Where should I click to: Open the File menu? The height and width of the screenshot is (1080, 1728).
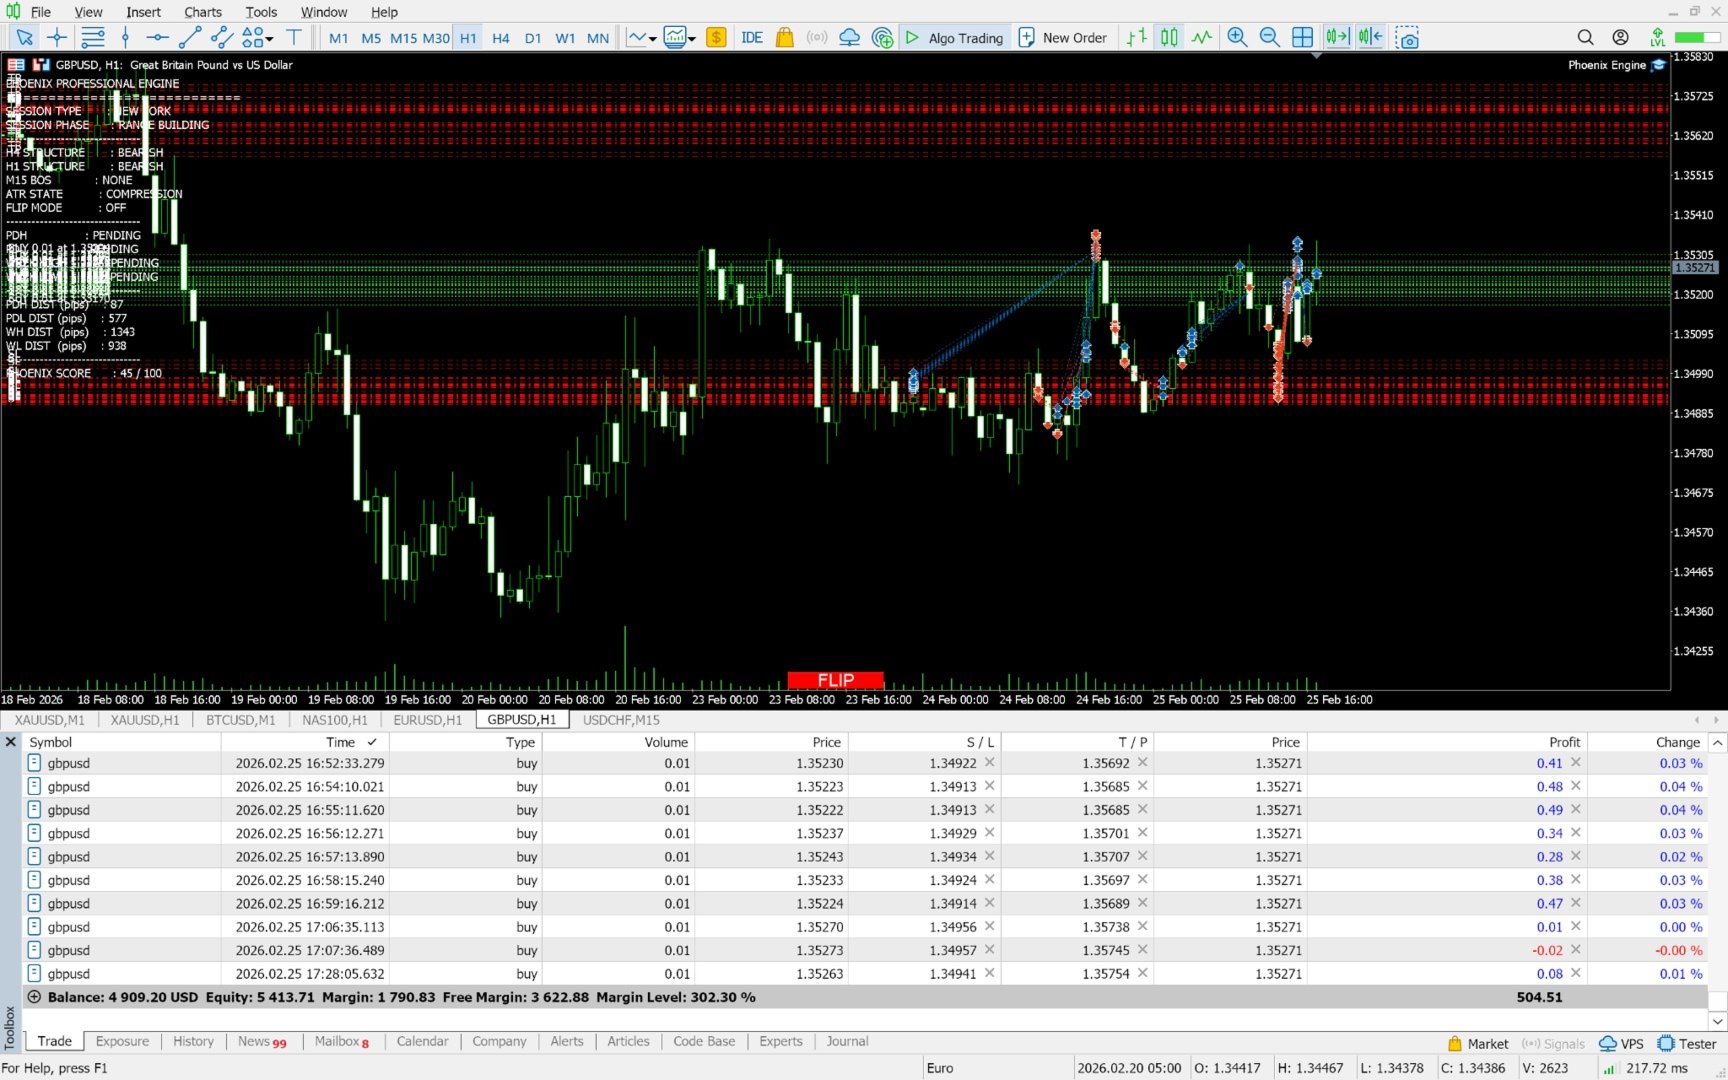tap(41, 12)
